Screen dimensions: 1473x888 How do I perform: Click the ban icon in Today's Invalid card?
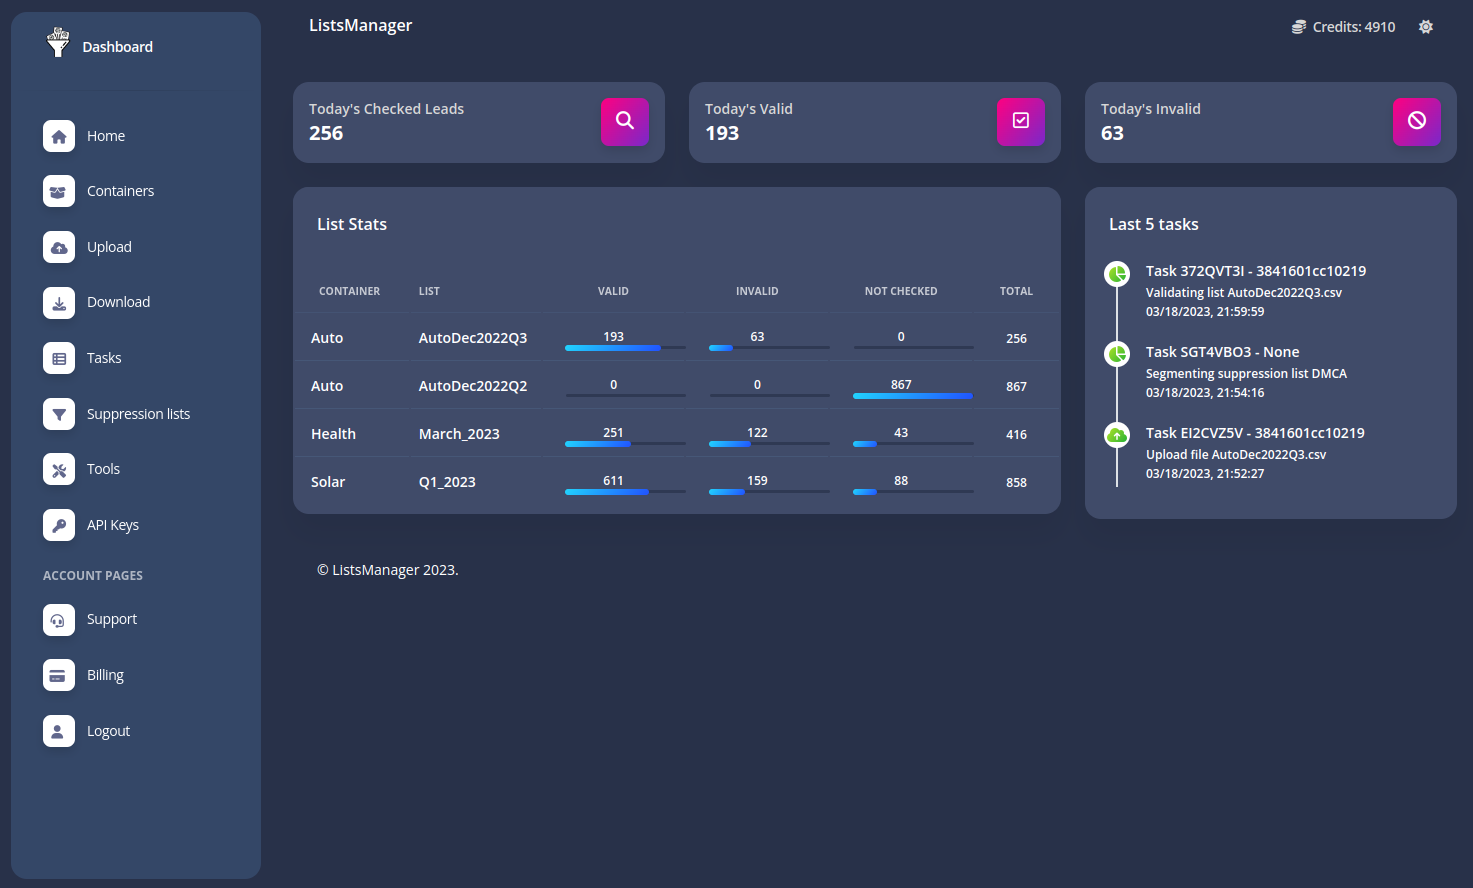(1417, 121)
